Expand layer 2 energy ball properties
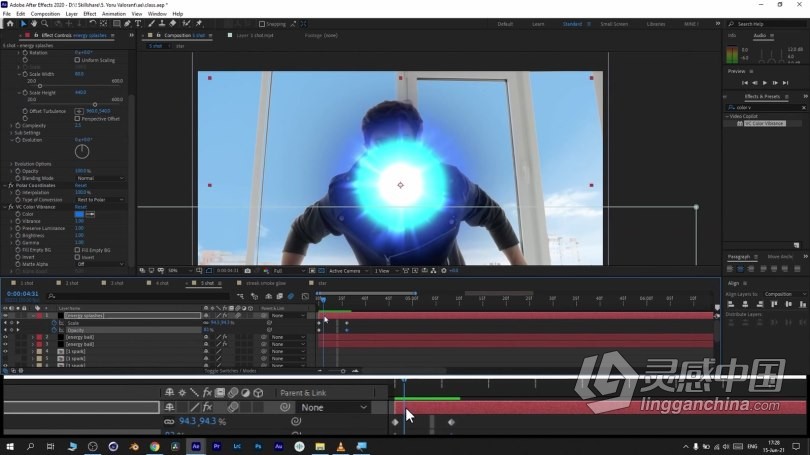 click(x=33, y=337)
